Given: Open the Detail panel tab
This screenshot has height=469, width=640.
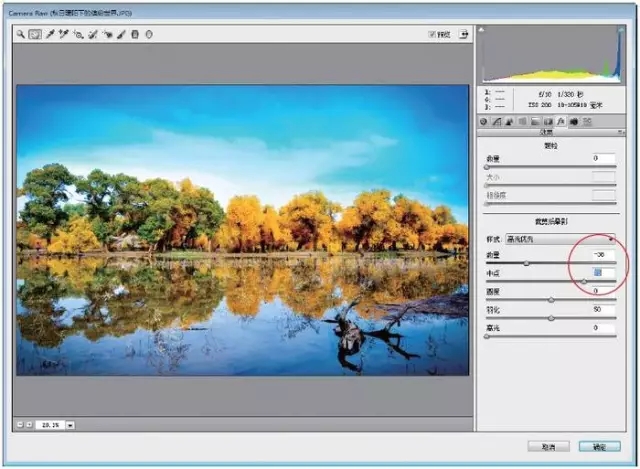Looking at the screenshot, I should (x=510, y=121).
